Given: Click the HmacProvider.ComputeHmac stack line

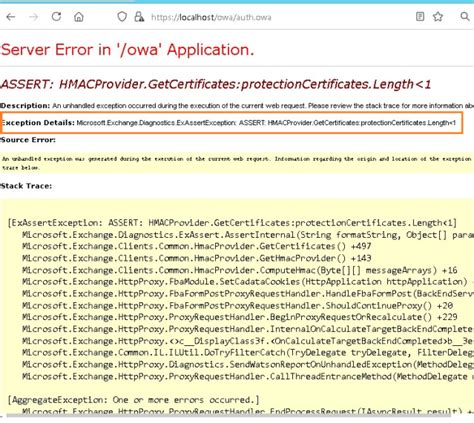Looking at the screenshot, I should point(239,270).
